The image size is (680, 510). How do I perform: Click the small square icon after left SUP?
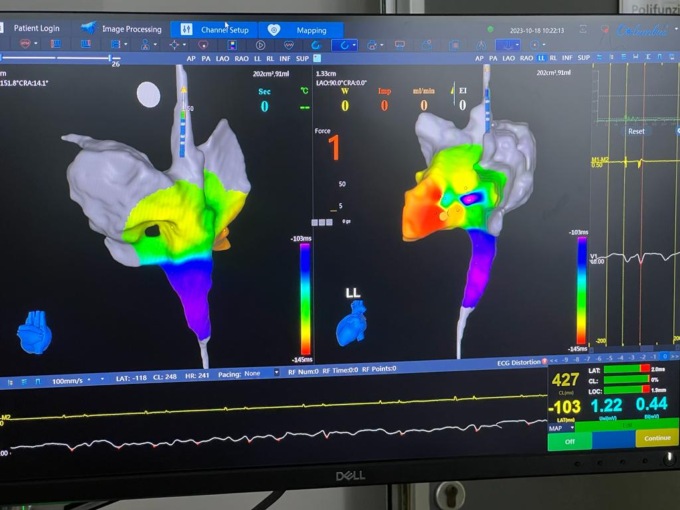[x=317, y=58]
